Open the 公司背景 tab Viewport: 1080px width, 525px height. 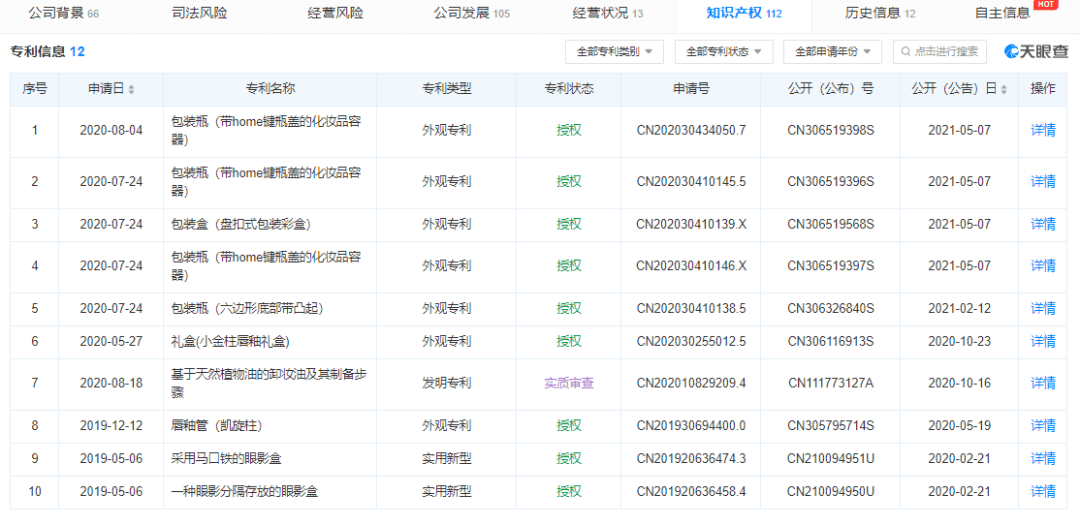point(63,13)
